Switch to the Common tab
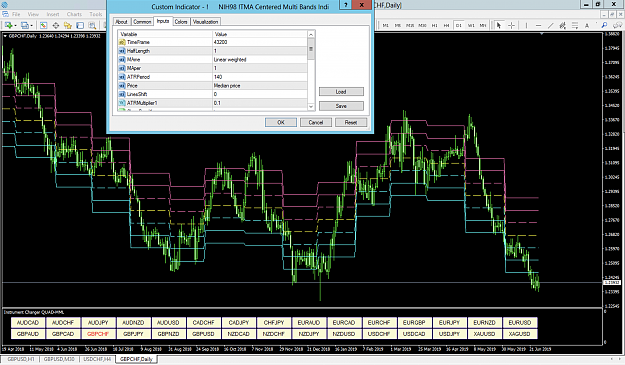The image size is (625, 365). click(142, 22)
